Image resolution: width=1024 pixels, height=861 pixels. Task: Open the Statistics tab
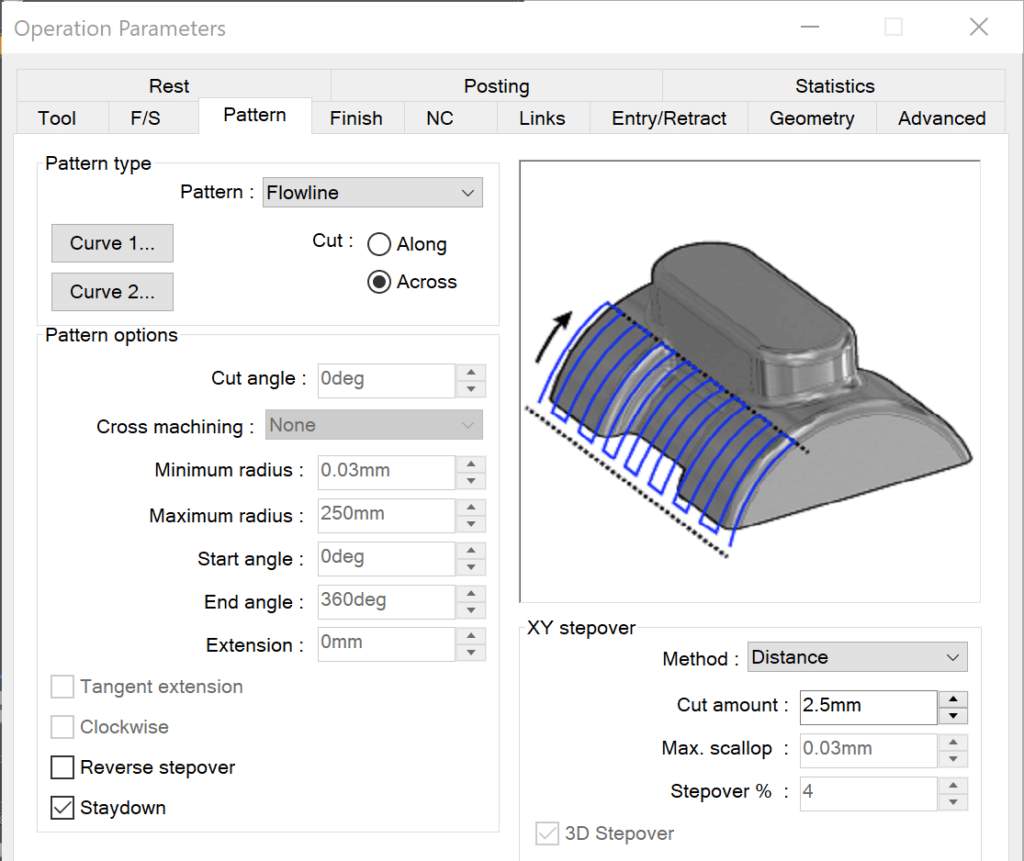834,86
